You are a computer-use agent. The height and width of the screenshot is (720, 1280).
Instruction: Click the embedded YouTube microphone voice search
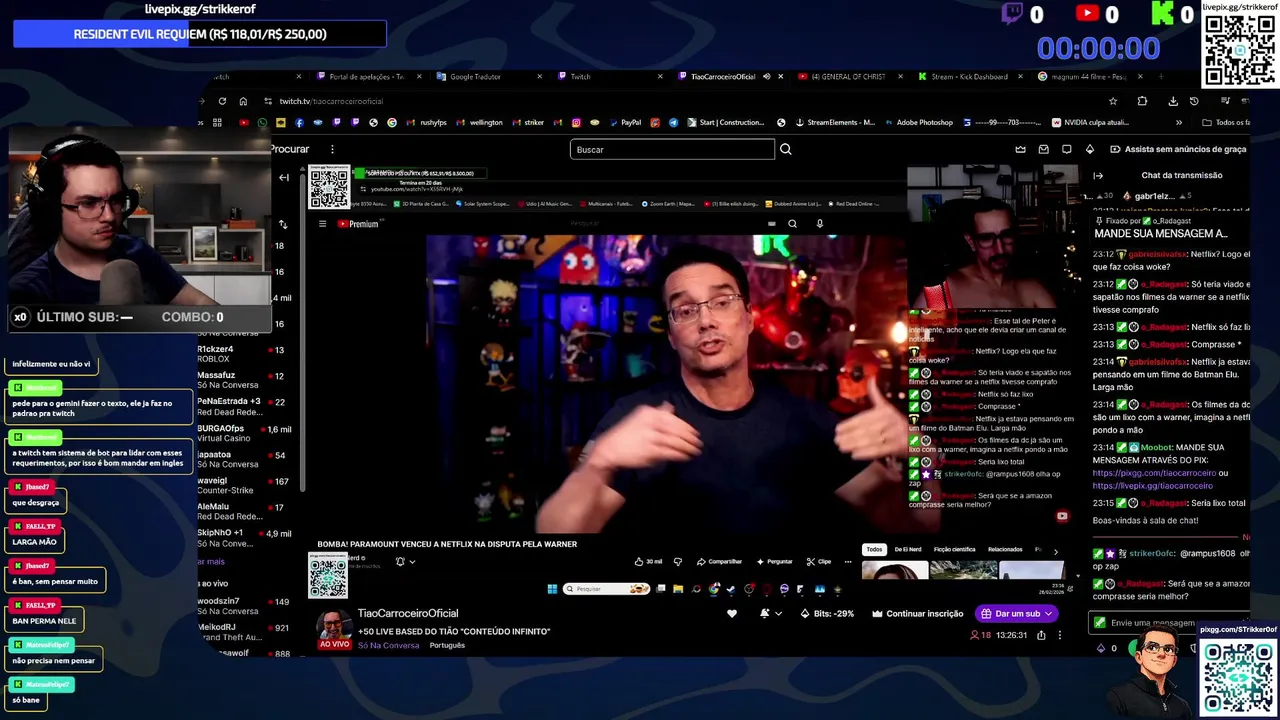click(x=819, y=224)
